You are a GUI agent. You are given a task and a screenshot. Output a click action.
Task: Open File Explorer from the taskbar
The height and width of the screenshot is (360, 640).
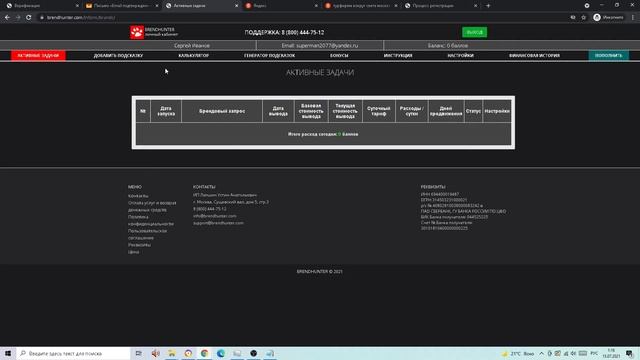[x=172, y=353]
